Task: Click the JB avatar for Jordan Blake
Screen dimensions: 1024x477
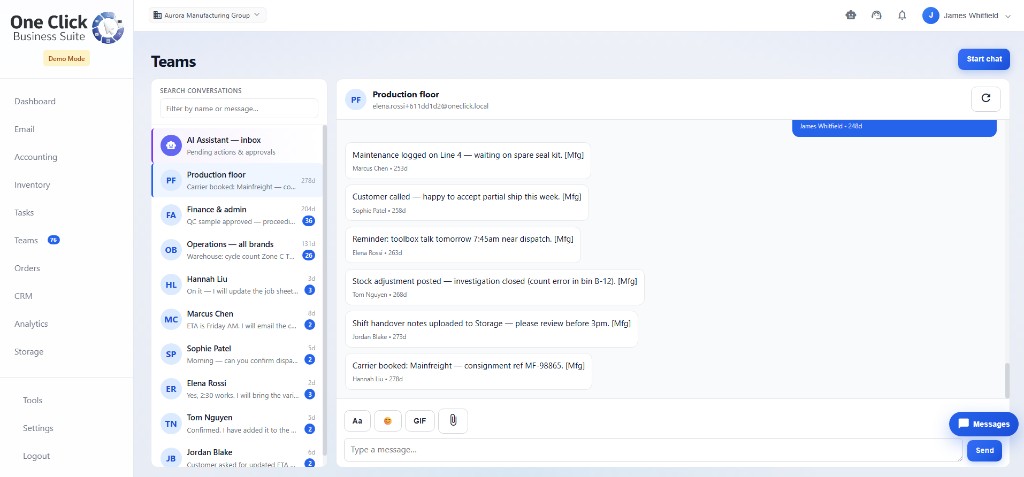Action: pos(171,457)
